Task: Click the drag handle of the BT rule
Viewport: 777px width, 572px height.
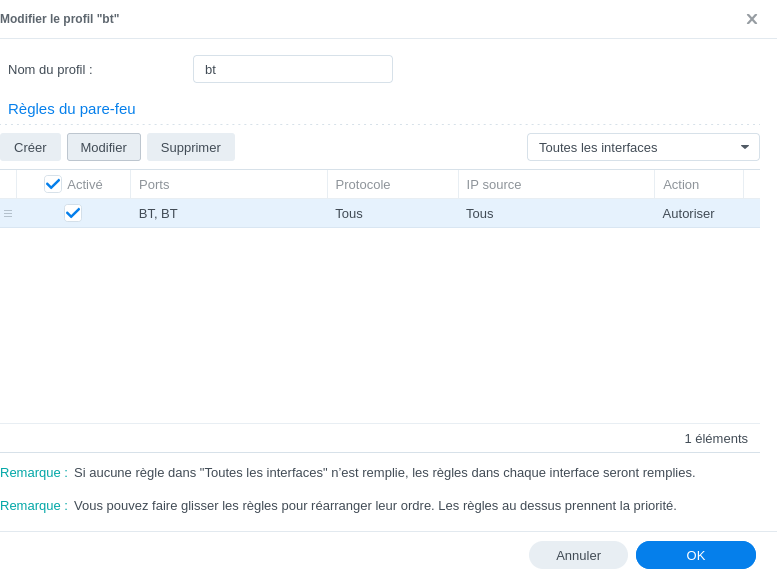Action: coord(8,213)
